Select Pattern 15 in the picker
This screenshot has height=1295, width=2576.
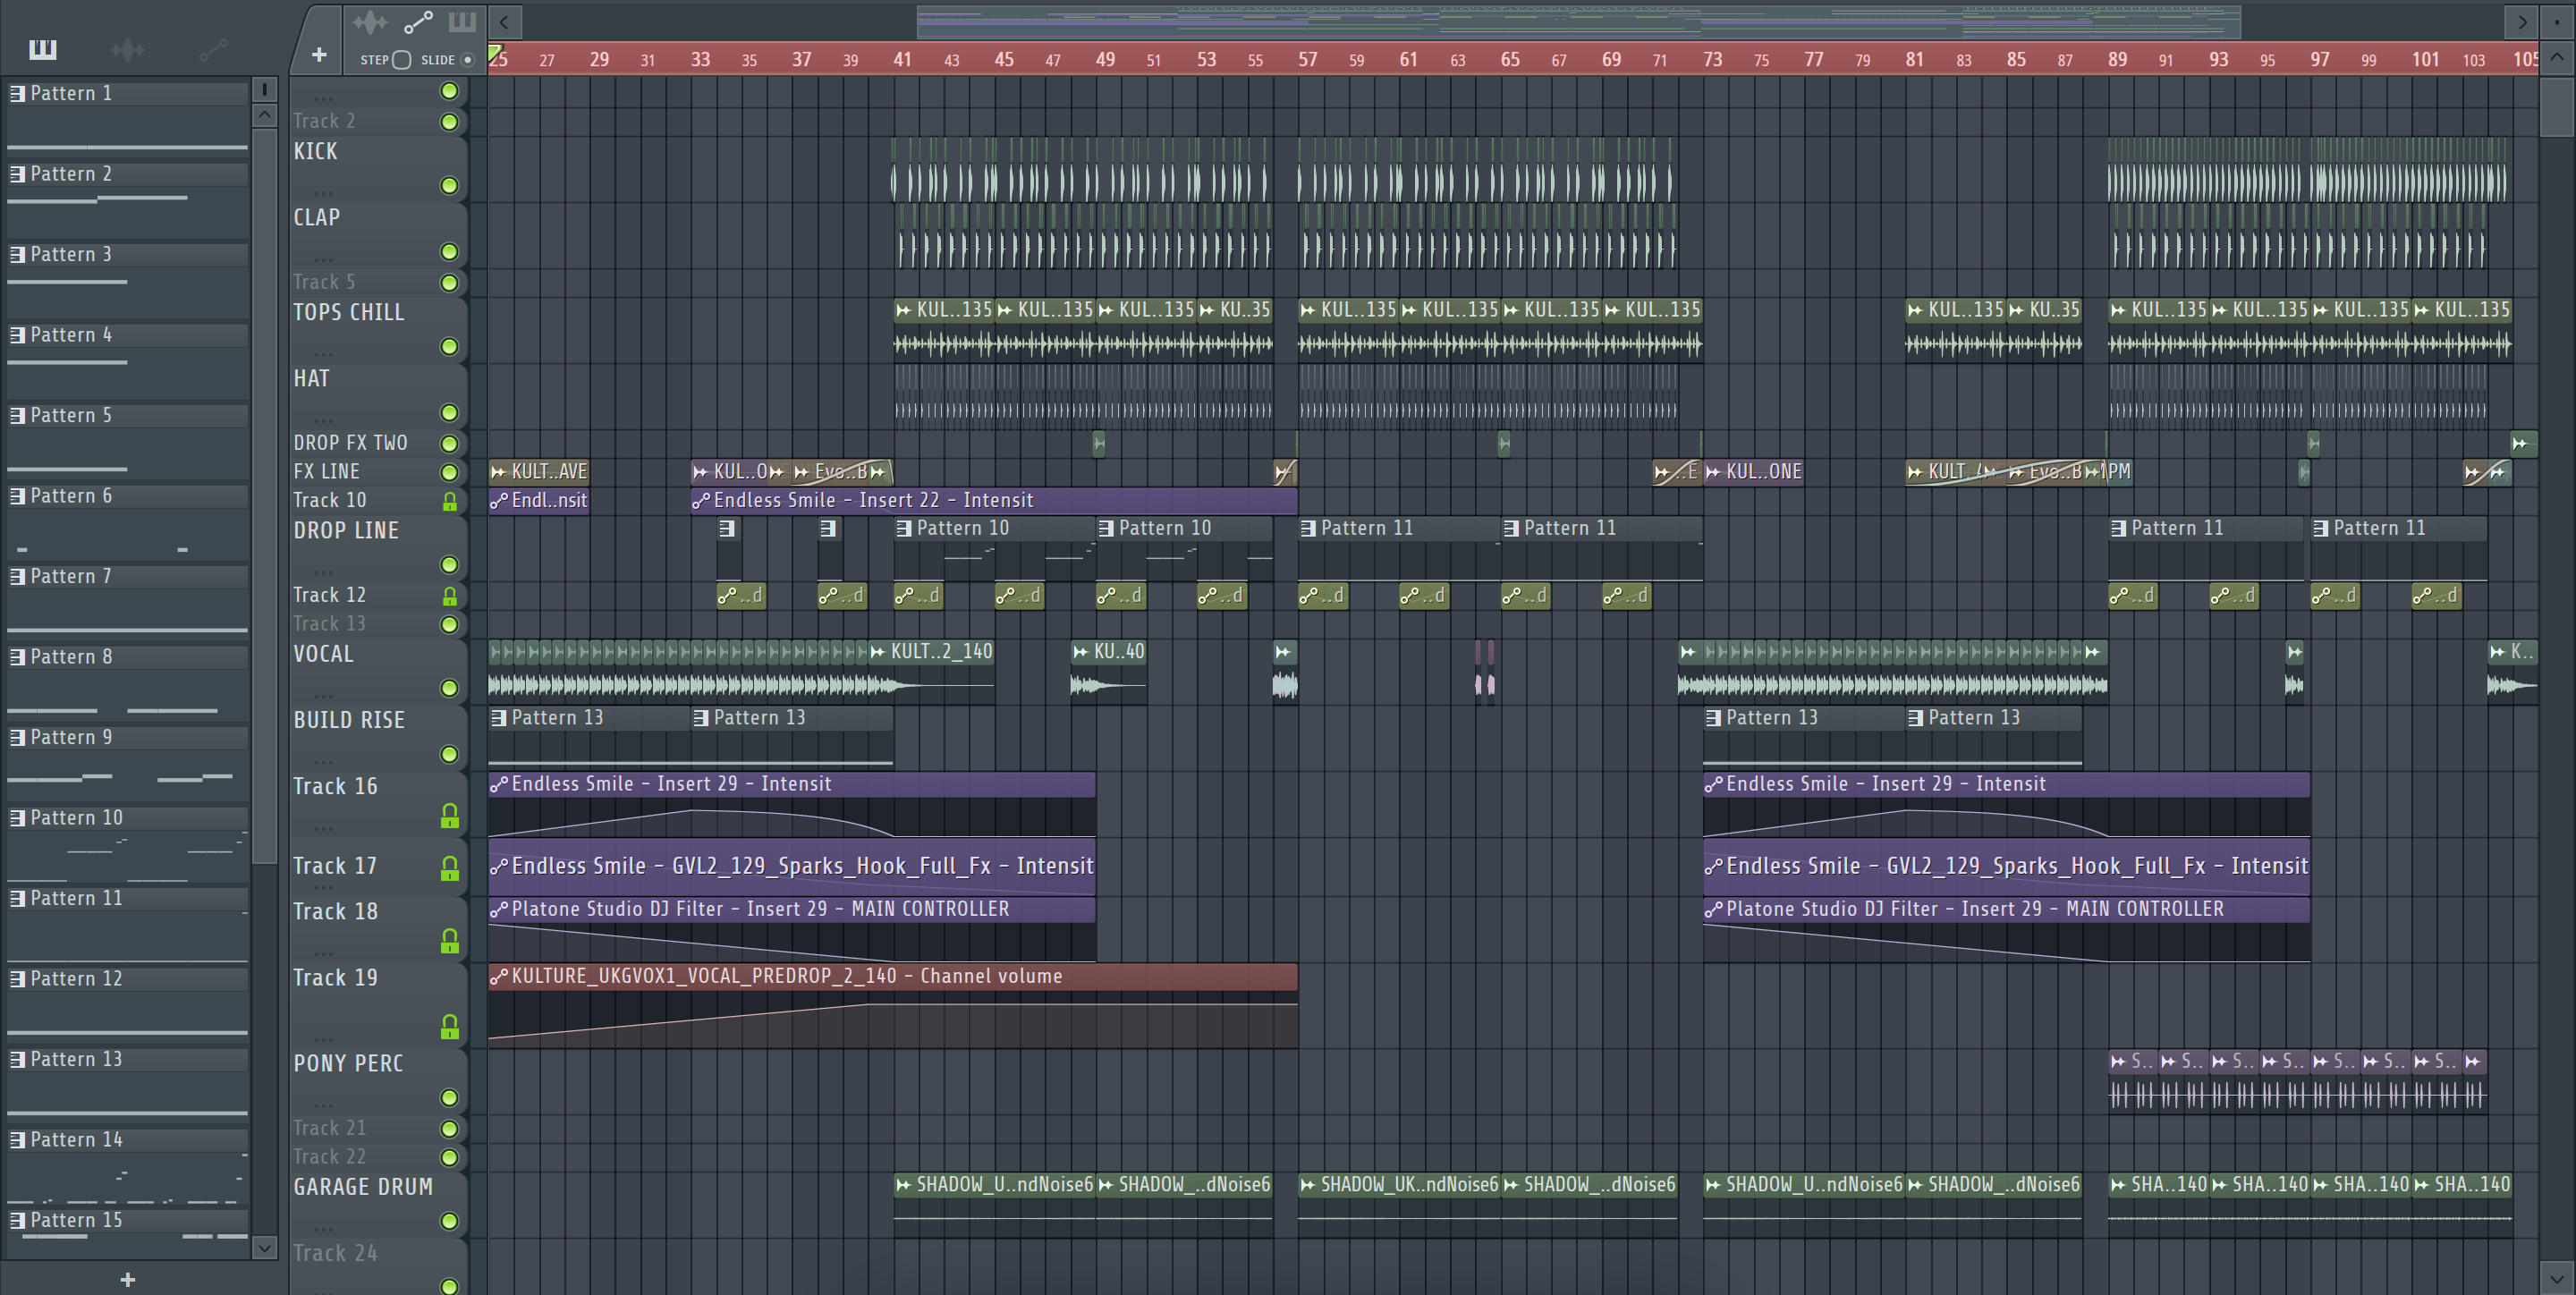point(127,1220)
